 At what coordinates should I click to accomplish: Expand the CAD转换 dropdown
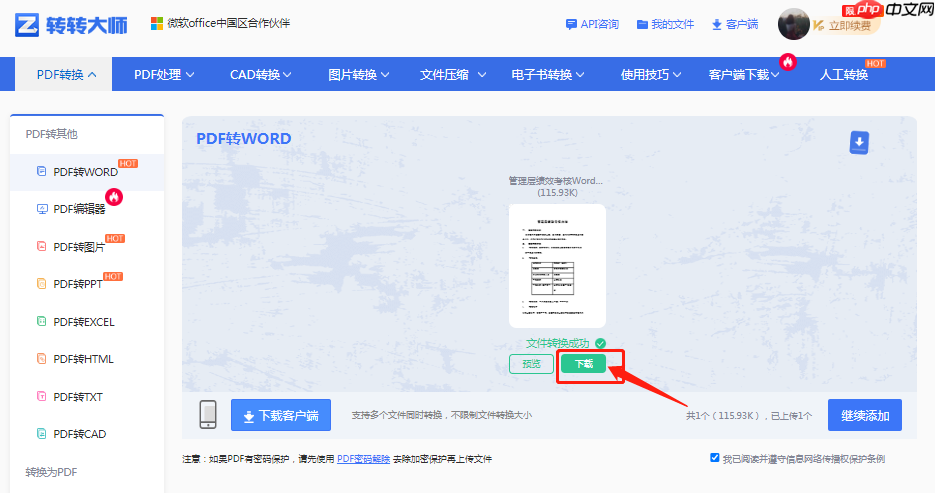[287, 75]
